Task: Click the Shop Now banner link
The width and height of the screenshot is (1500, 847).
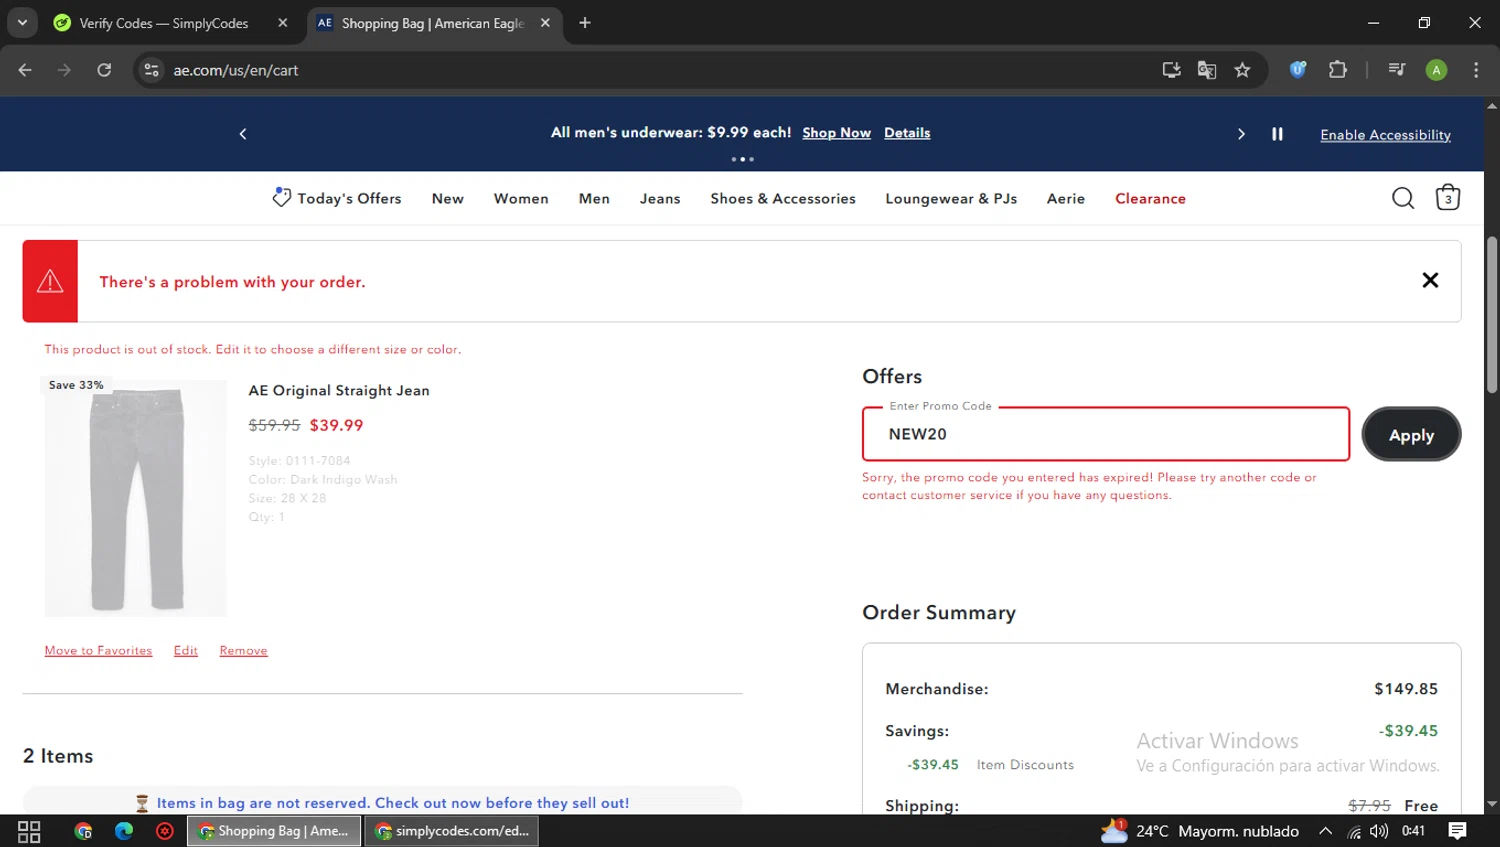Action: click(836, 133)
